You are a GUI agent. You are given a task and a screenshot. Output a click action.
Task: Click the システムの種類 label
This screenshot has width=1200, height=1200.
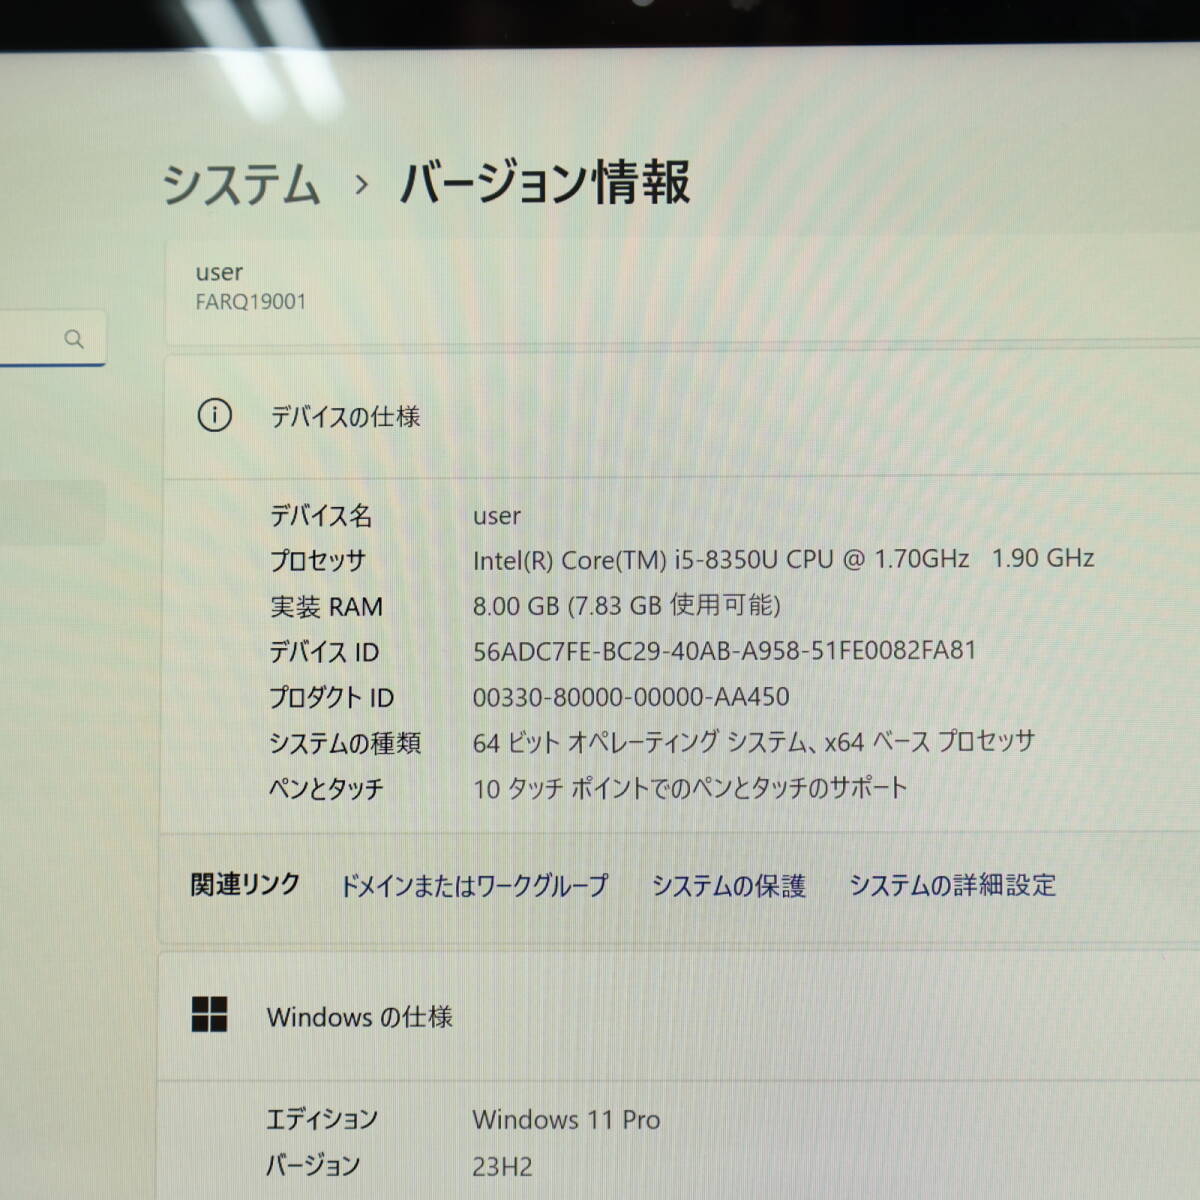tap(345, 743)
